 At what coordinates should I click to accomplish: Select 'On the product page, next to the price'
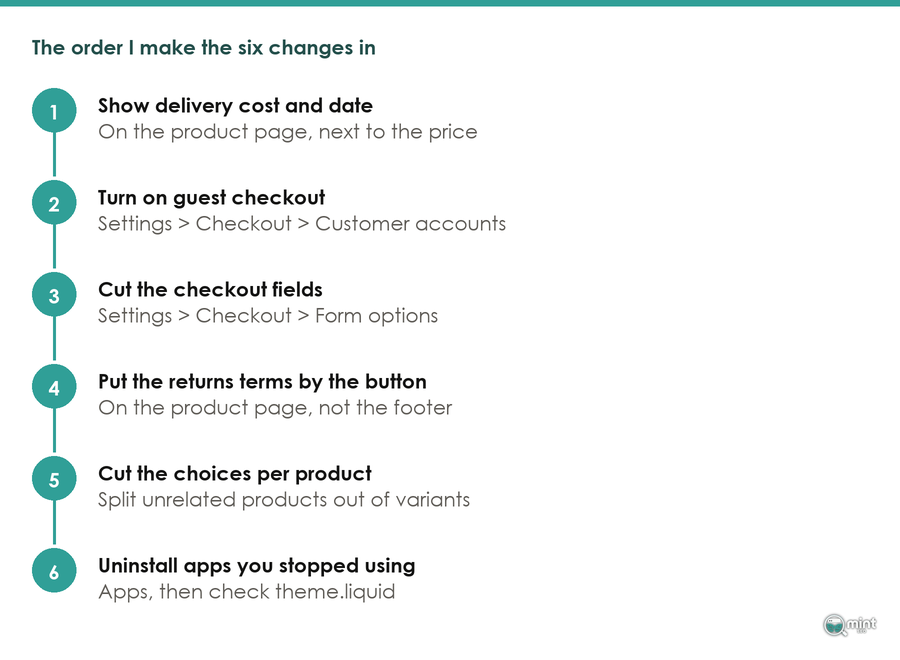pos(288,132)
